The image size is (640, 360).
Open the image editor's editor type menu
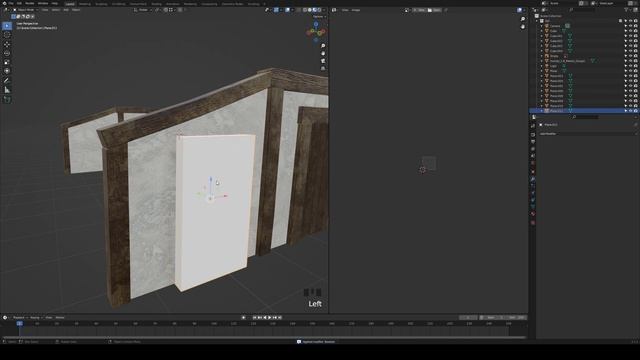tap(335, 10)
